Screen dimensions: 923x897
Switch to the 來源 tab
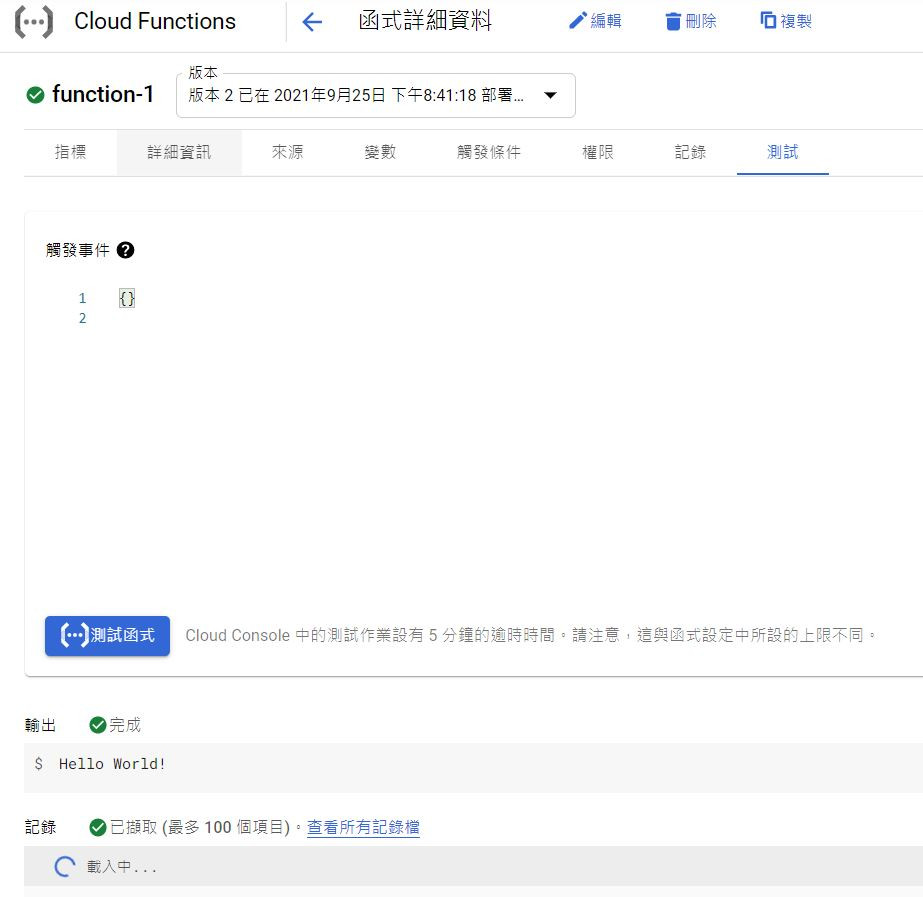pos(287,152)
